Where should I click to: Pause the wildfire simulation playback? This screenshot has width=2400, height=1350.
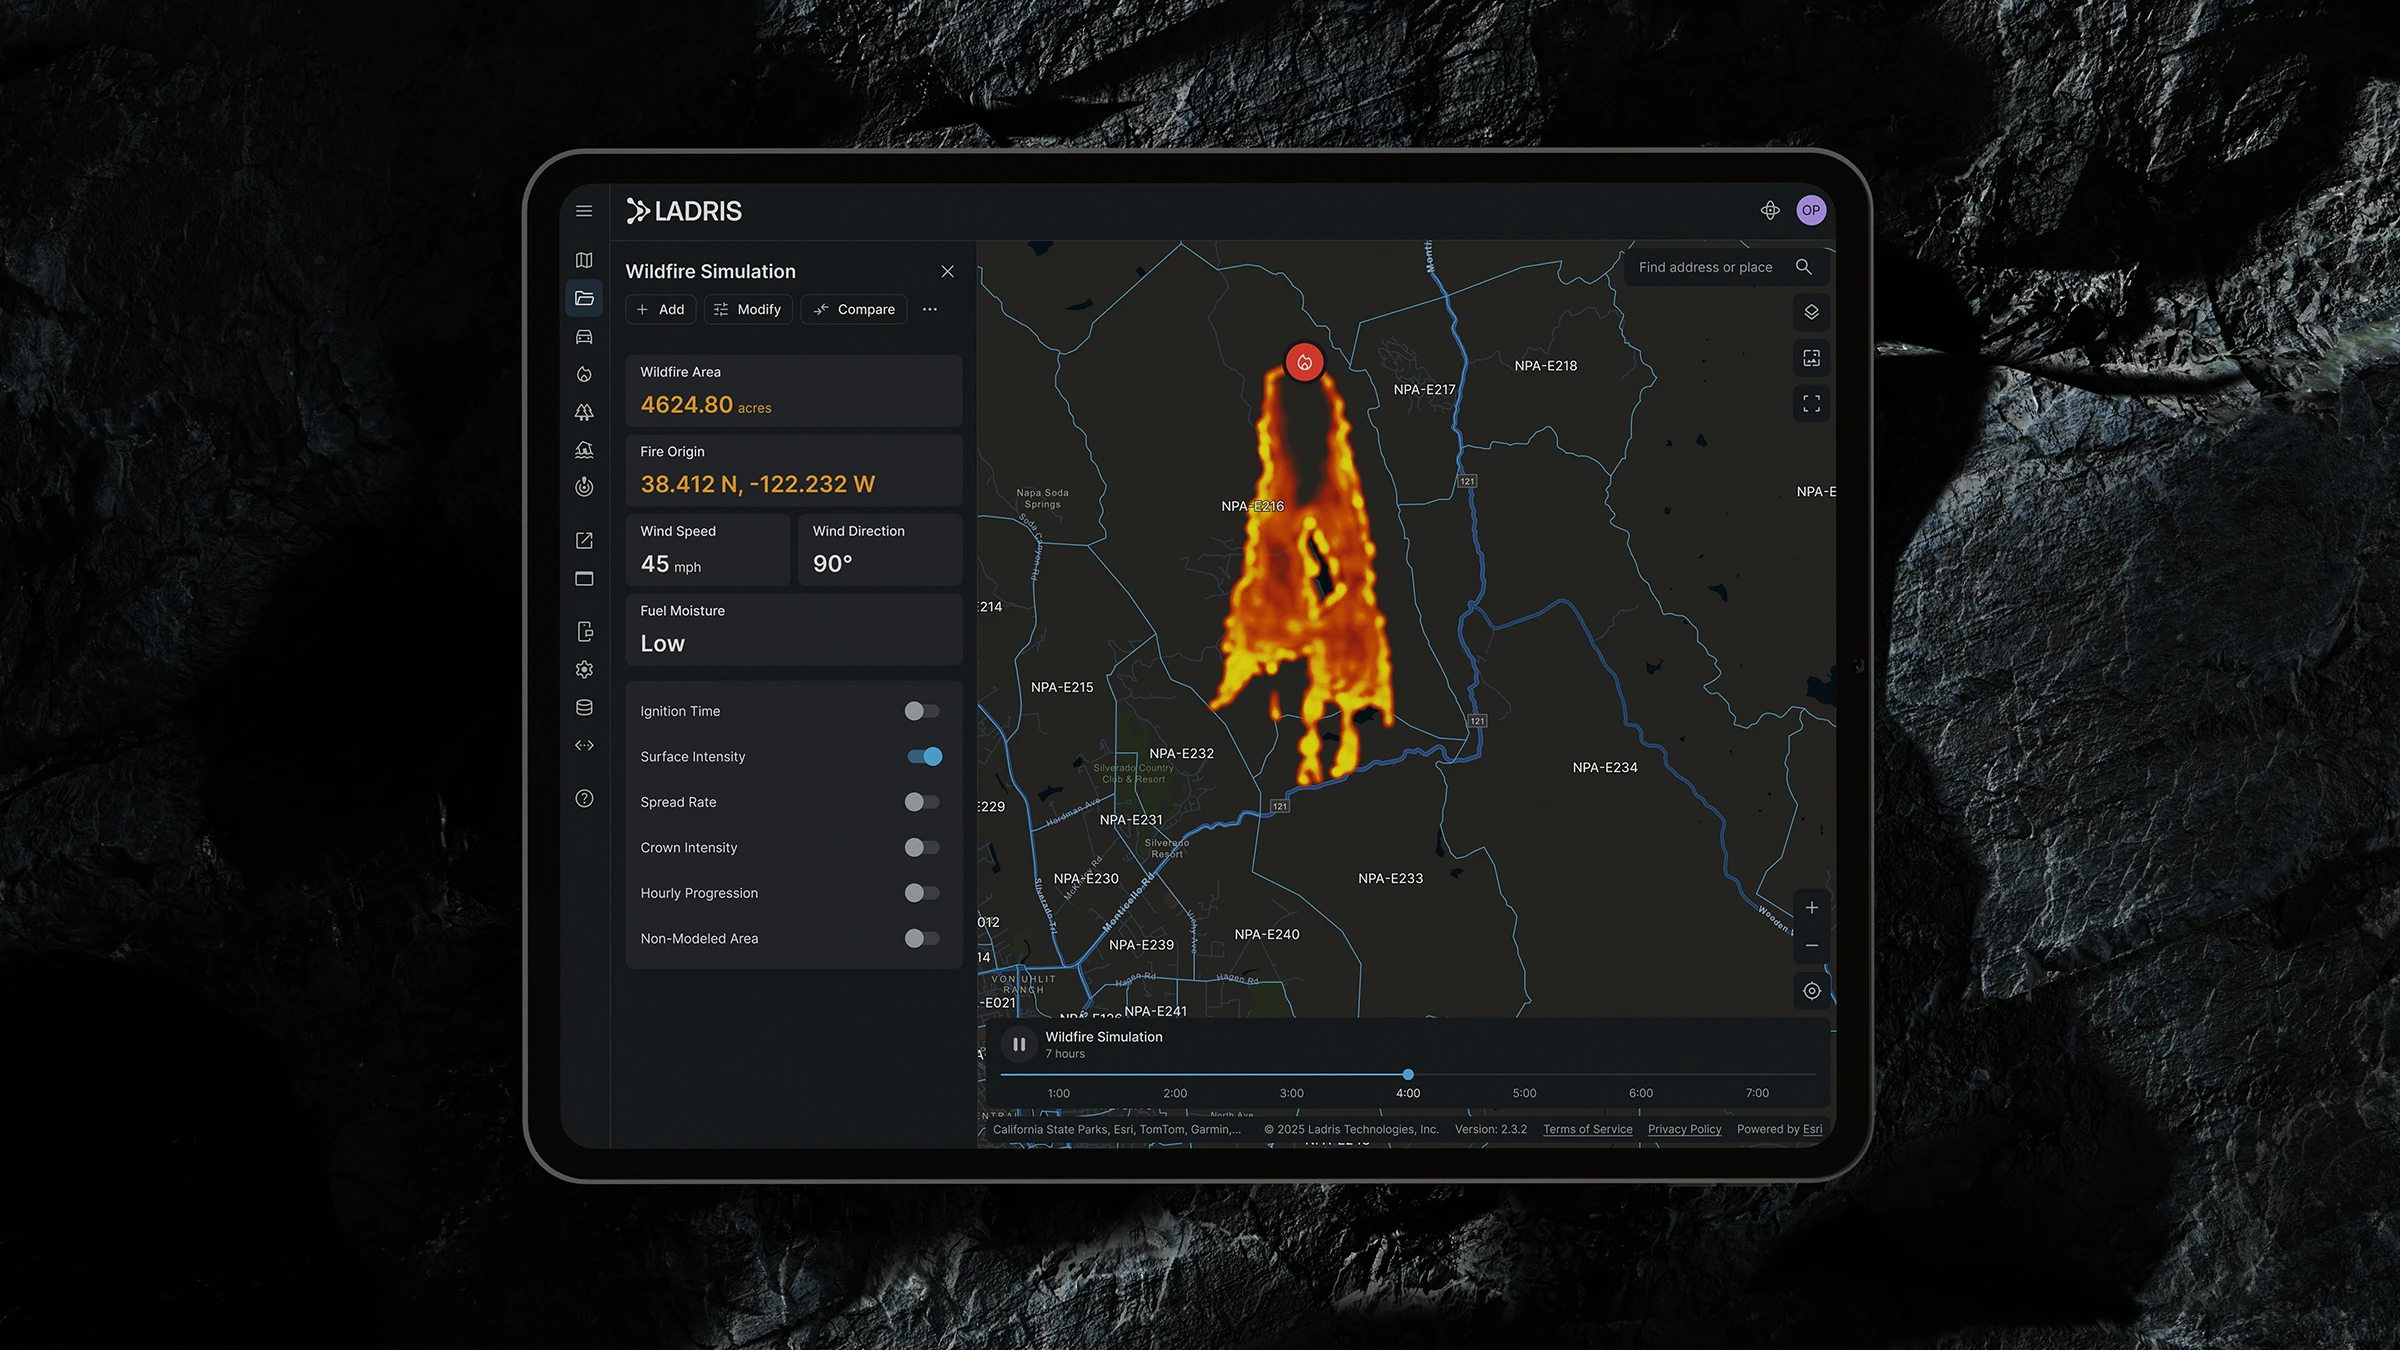pos(1019,1043)
